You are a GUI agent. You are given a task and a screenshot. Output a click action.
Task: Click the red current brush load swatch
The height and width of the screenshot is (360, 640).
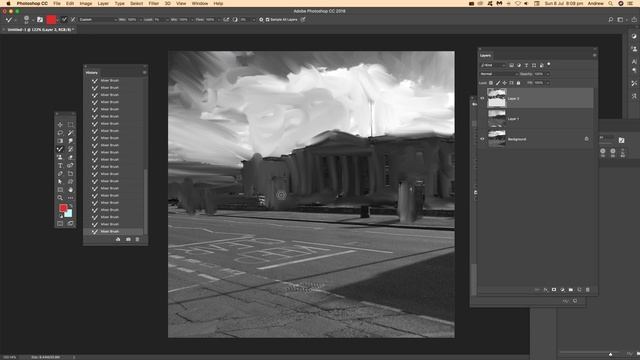[x=51, y=20]
